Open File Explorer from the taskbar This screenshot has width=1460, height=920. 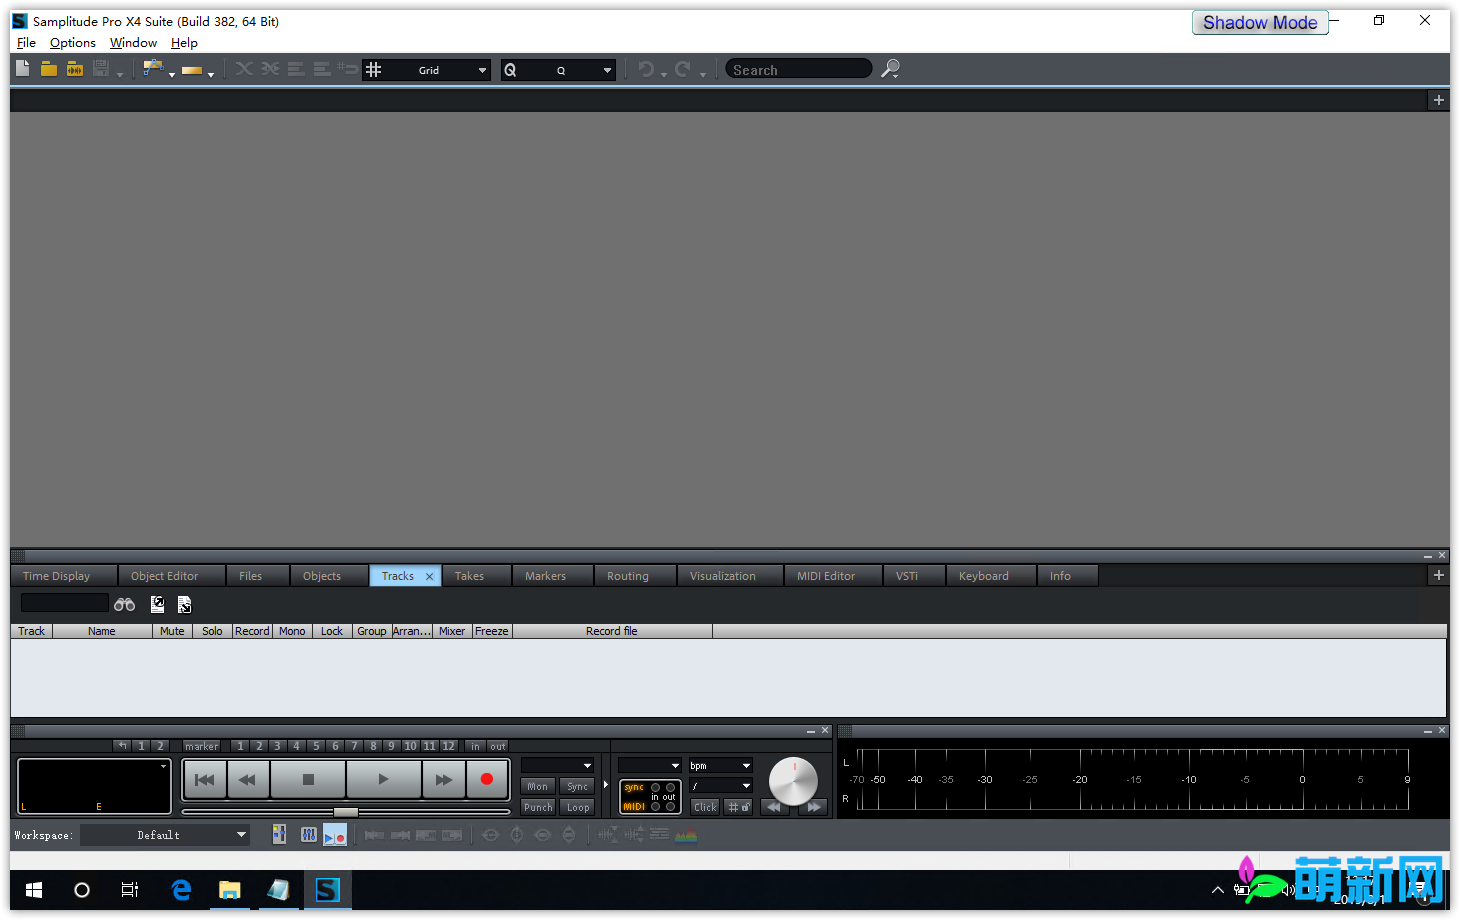tap(230, 889)
